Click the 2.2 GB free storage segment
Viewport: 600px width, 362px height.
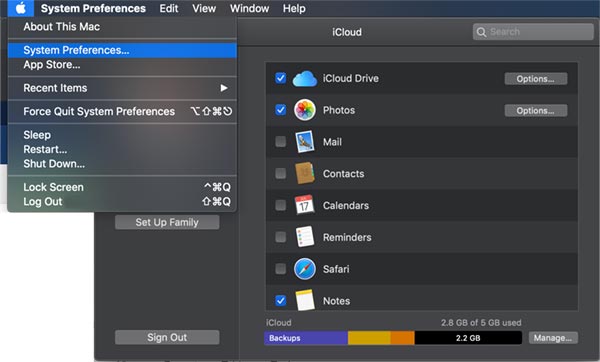point(468,338)
